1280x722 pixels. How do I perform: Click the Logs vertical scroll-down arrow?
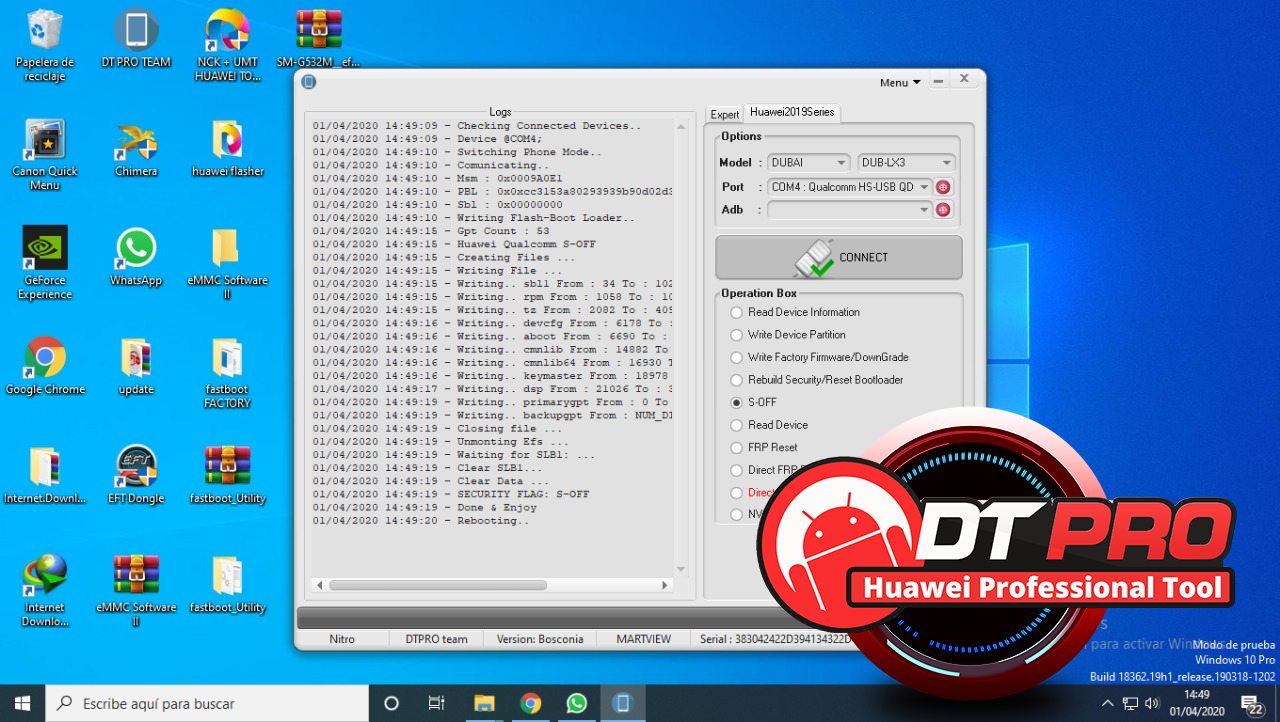click(x=681, y=569)
